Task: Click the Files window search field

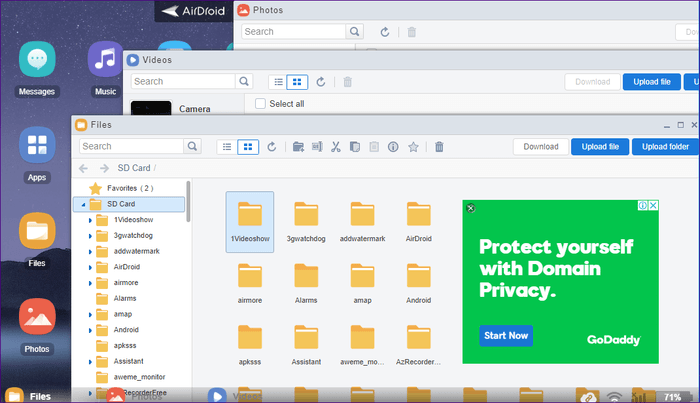Action: [132, 146]
